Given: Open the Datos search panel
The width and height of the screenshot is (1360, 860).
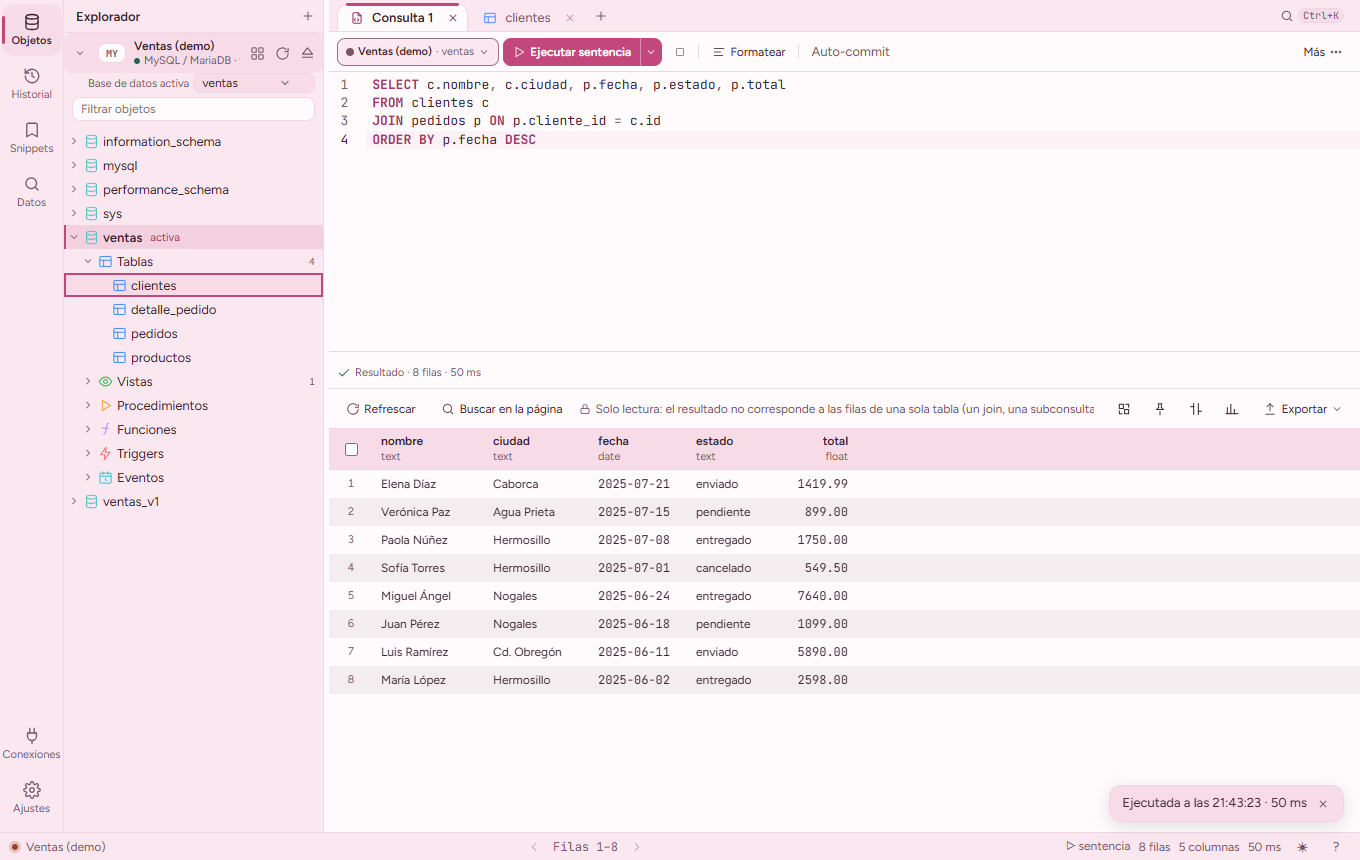Looking at the screenshot, I should coord(31,191).
